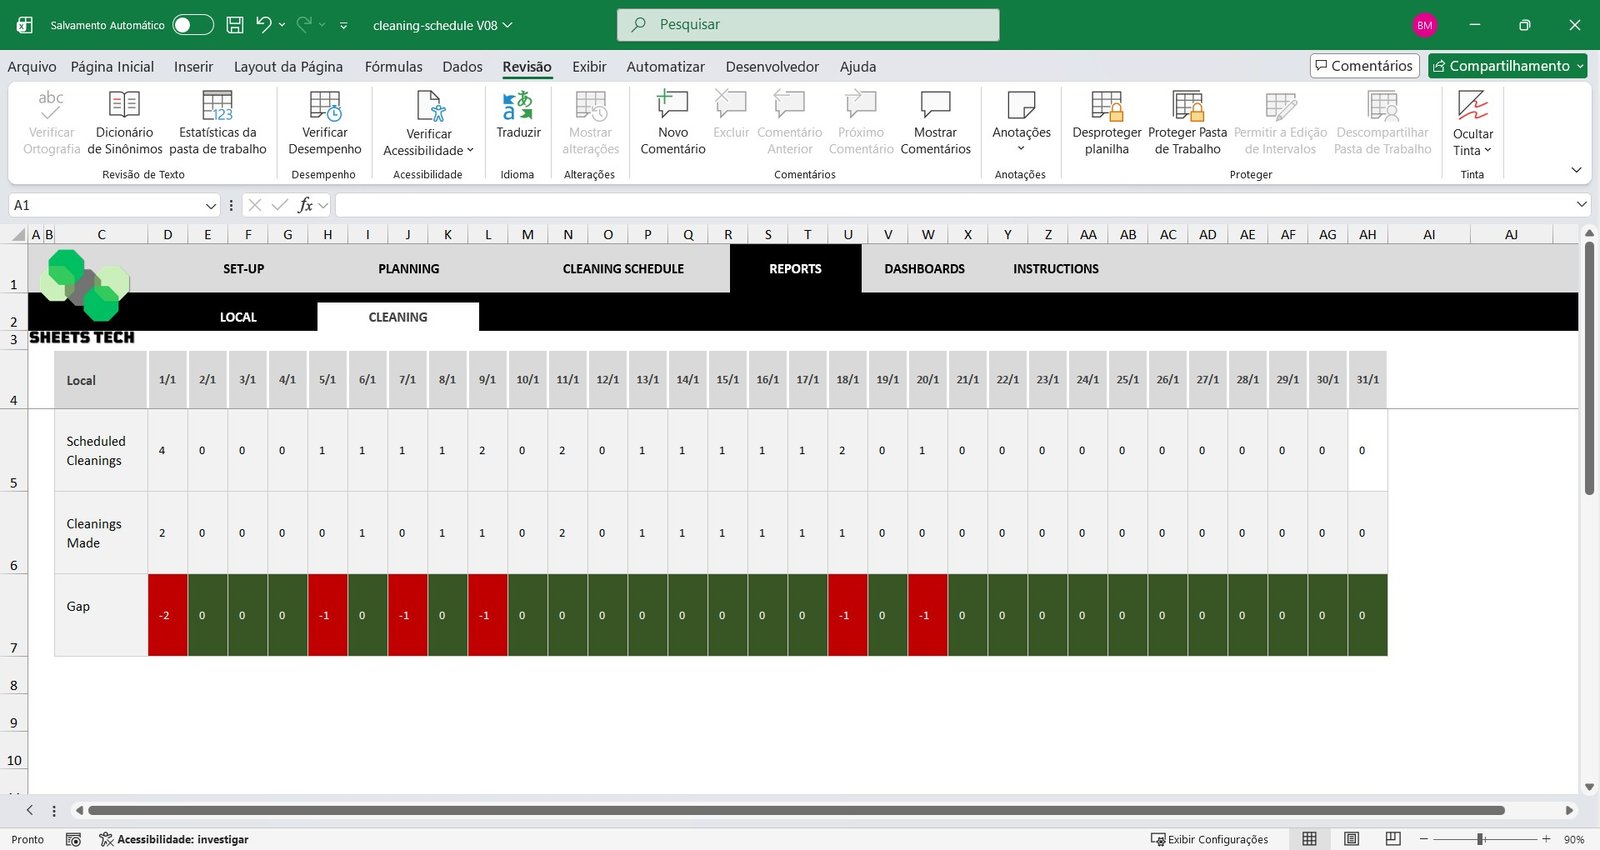This screenshot has width=1600, height=850.
Task: Switch to page break preview view
Action: 1392,839
